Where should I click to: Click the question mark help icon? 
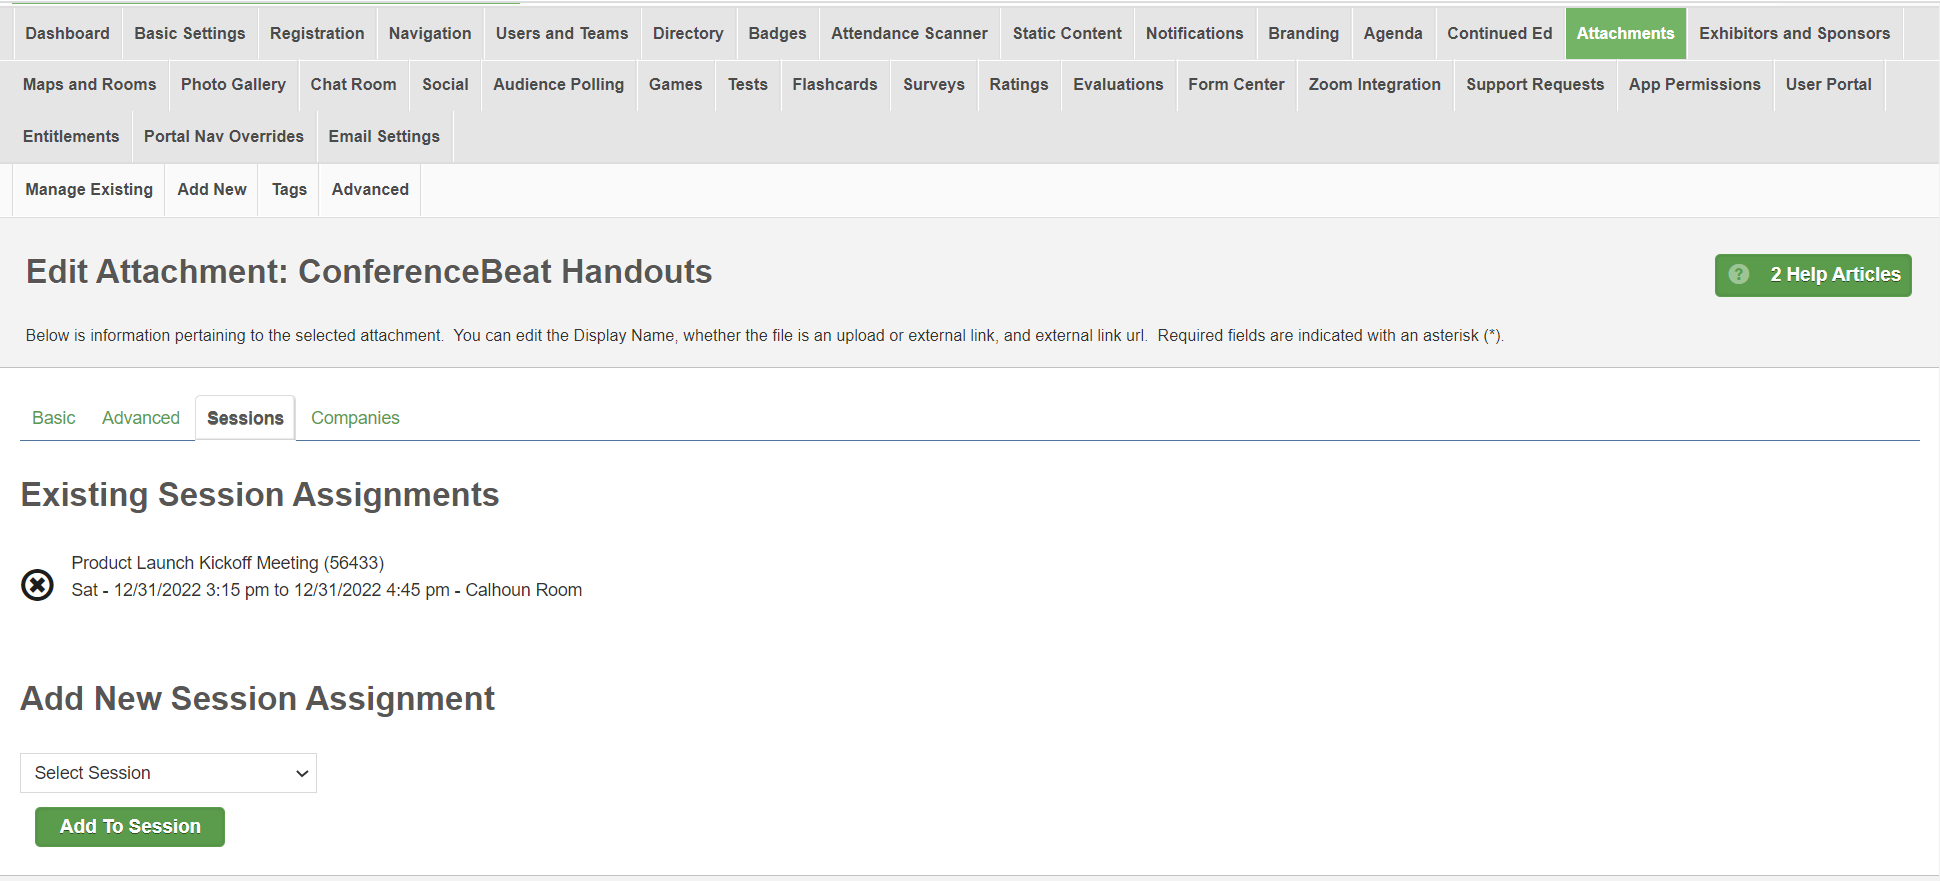(x=1739, y=275)
